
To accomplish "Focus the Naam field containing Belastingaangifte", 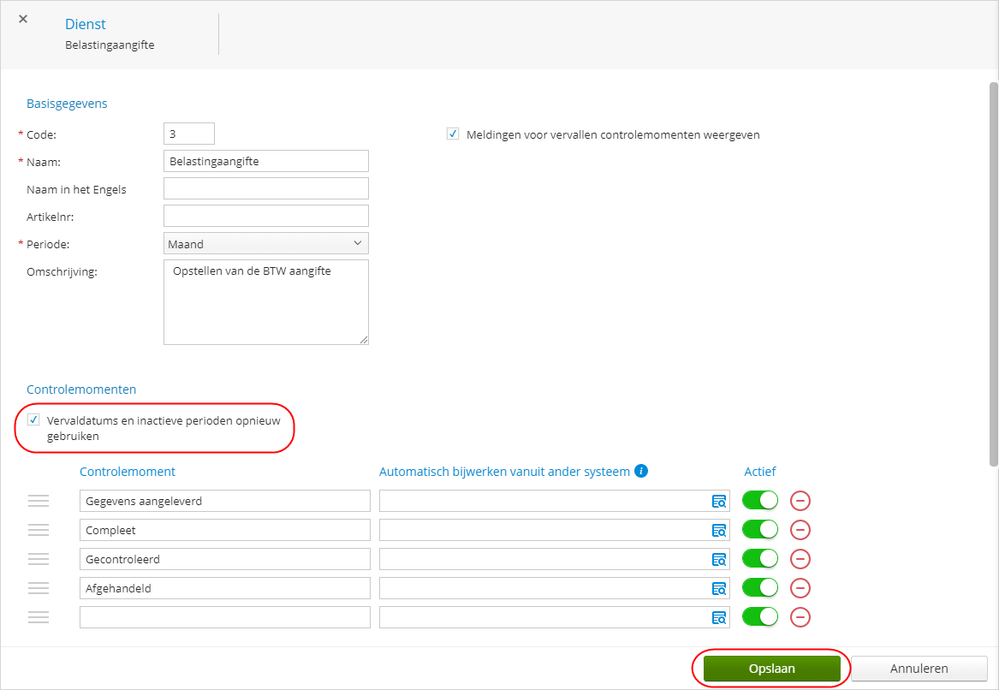I will [x=266, y=161].
